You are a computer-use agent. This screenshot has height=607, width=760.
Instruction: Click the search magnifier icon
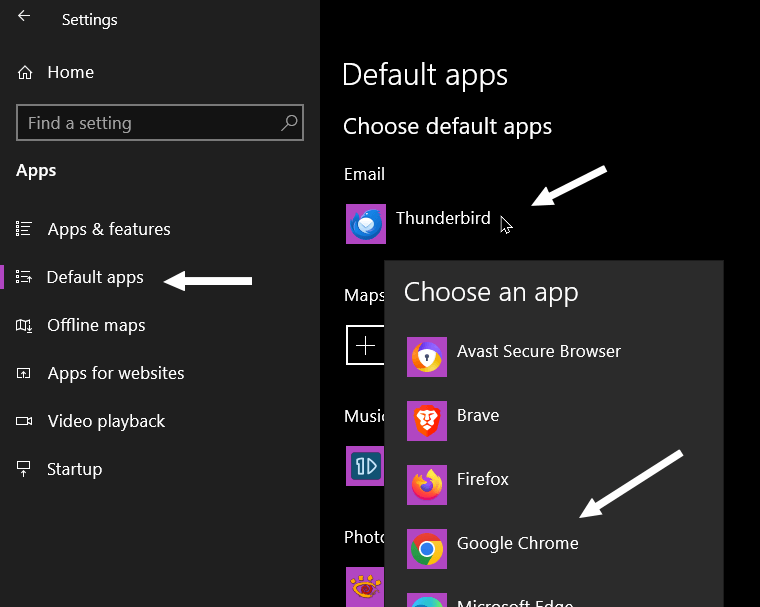[x=289, y=123]
